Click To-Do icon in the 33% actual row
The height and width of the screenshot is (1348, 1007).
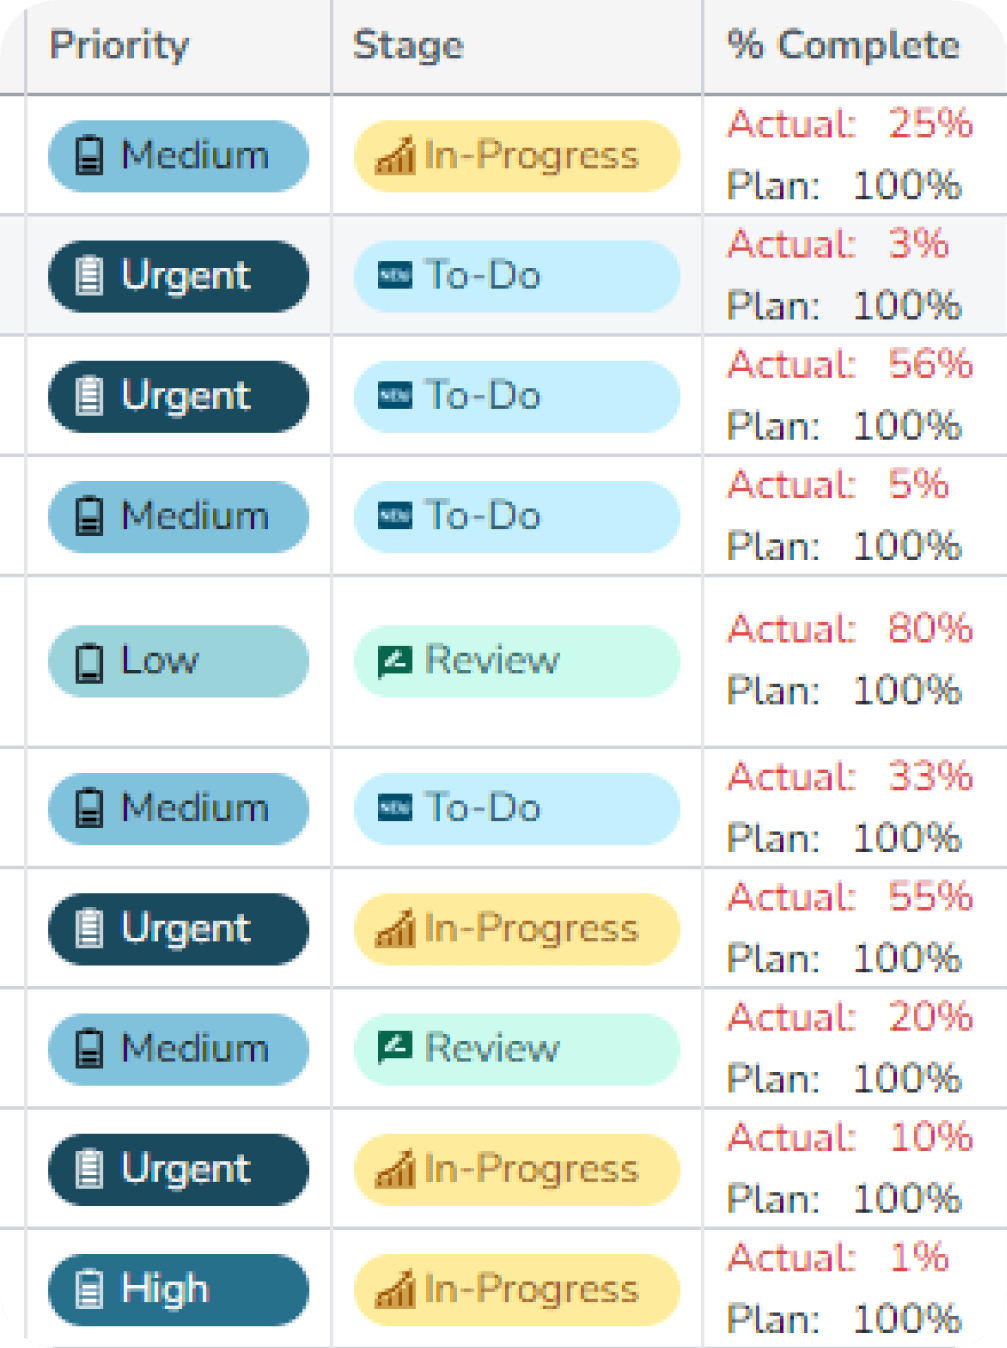(x=395, y=808)
